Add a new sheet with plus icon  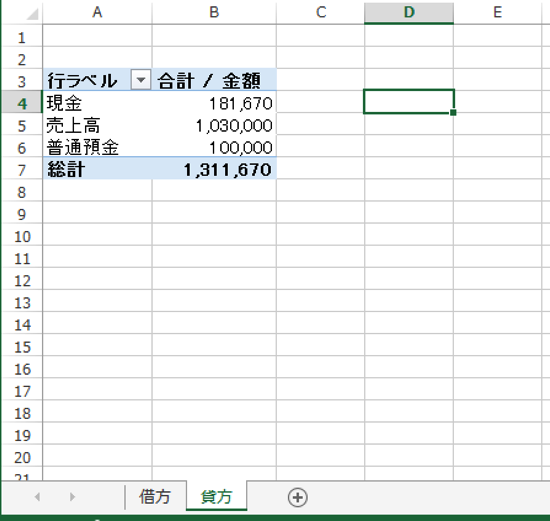coord(297,497)
